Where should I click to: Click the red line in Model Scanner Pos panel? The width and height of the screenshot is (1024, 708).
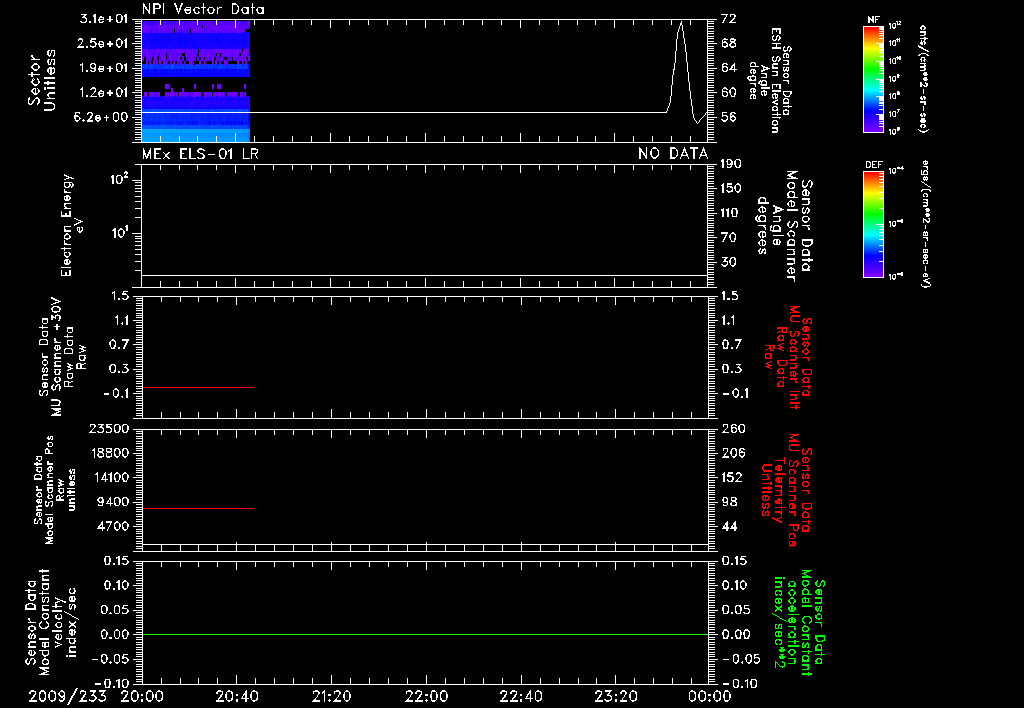coord(198,508)
